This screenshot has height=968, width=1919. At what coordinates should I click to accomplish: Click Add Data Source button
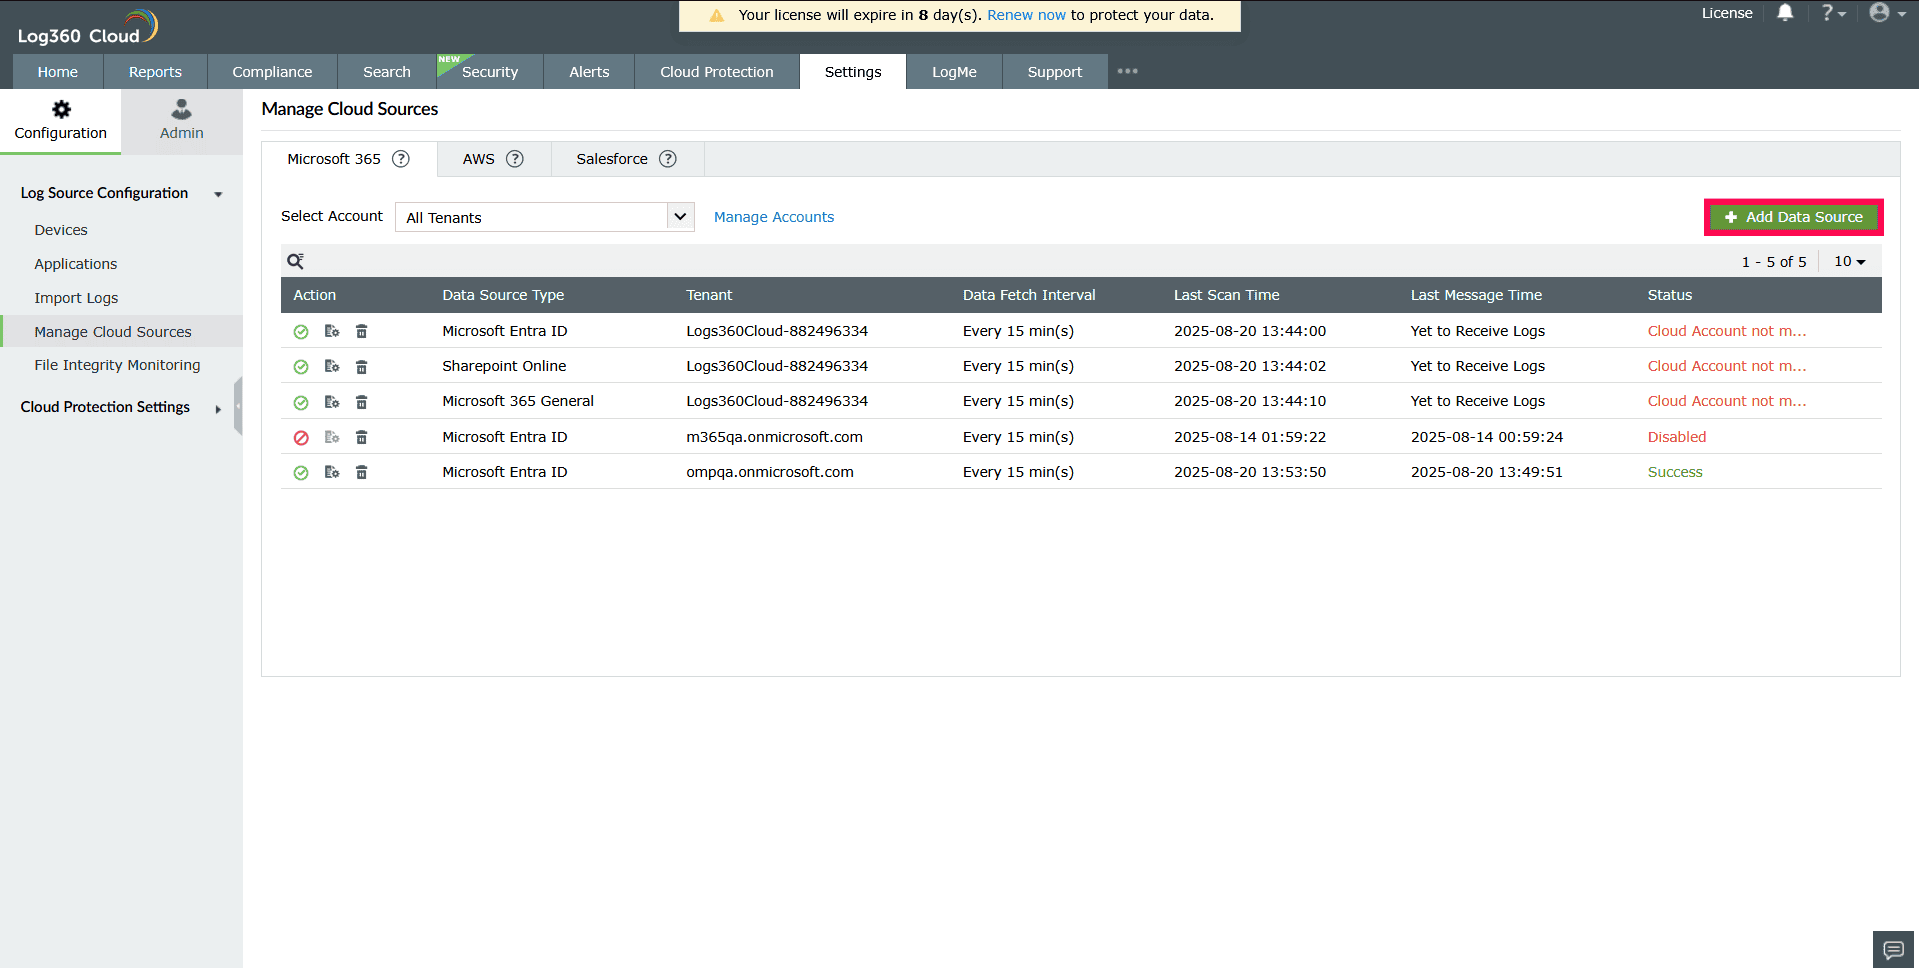click(1794, 217)
